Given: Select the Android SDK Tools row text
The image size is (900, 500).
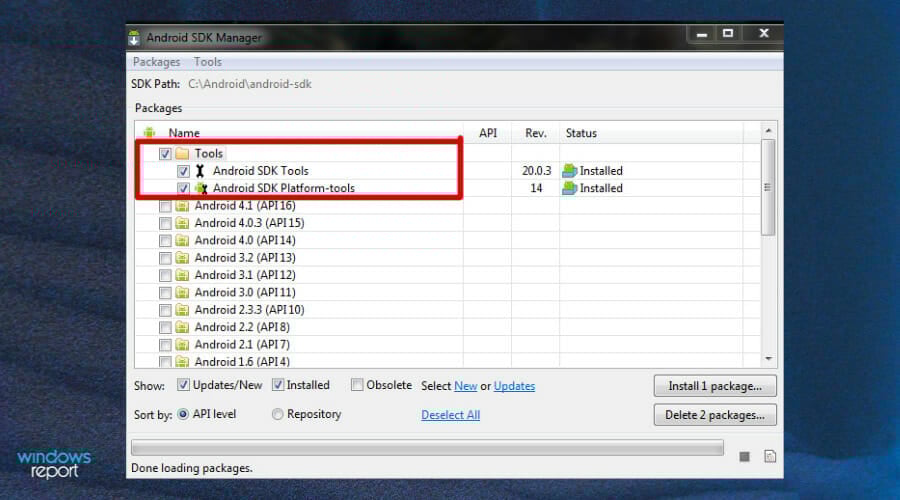Looking at the screenshot, I should click(x=261, y=170).
